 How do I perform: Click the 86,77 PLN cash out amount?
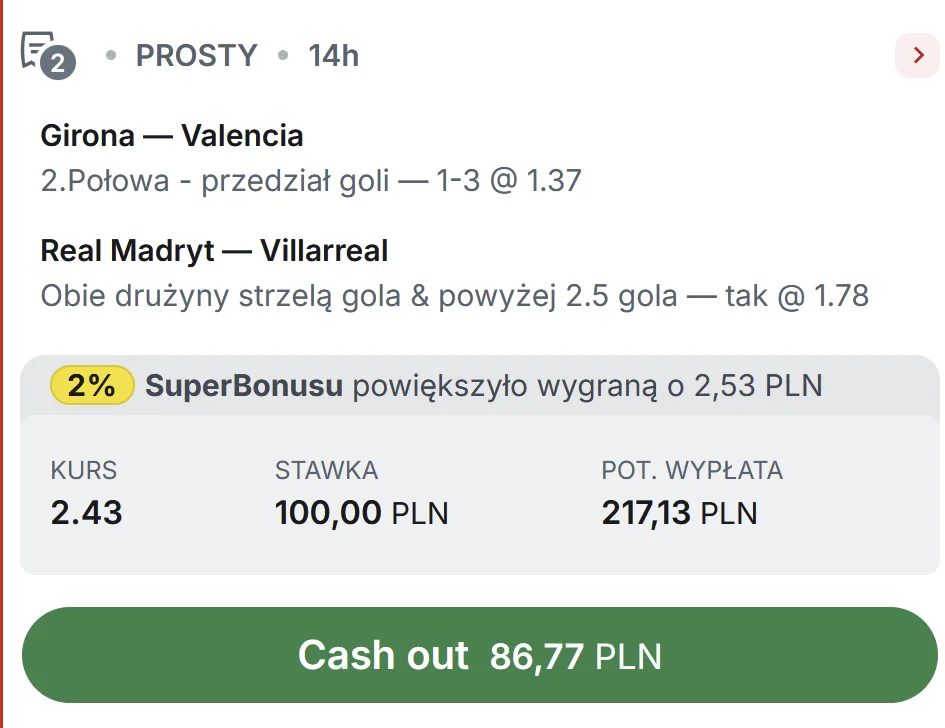[576, 657]
